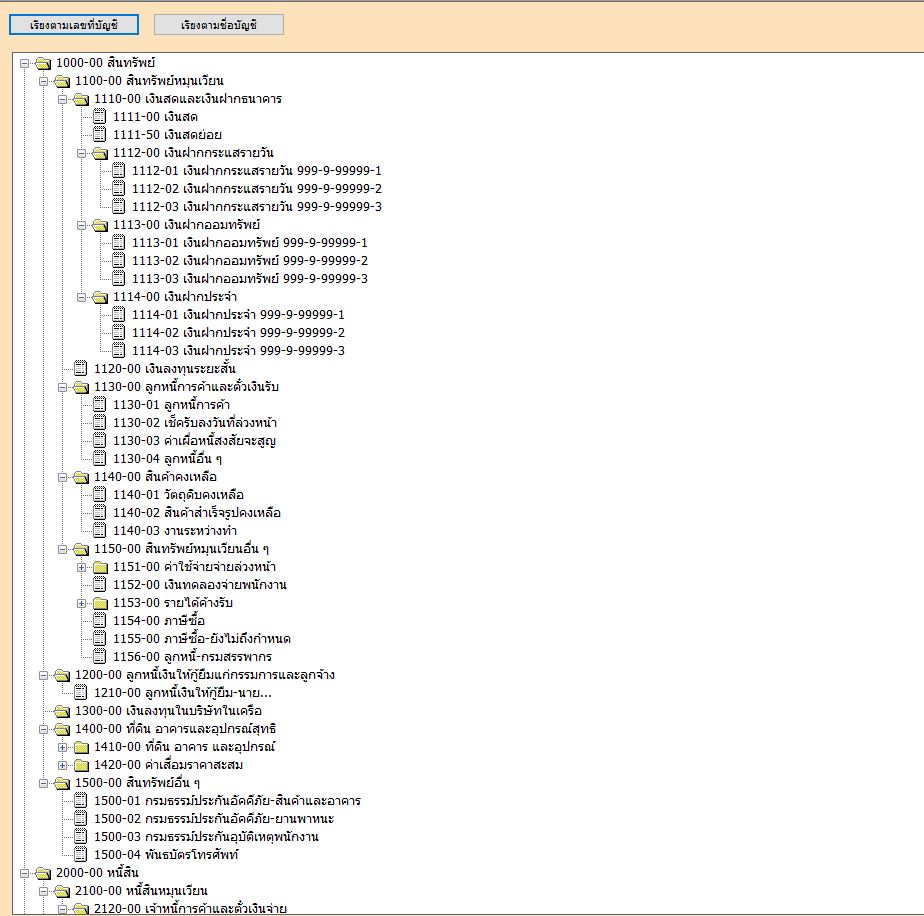This screenshot has width=924, height=916.
Task: Click the sort by account name button
Action: click(219, 25)
